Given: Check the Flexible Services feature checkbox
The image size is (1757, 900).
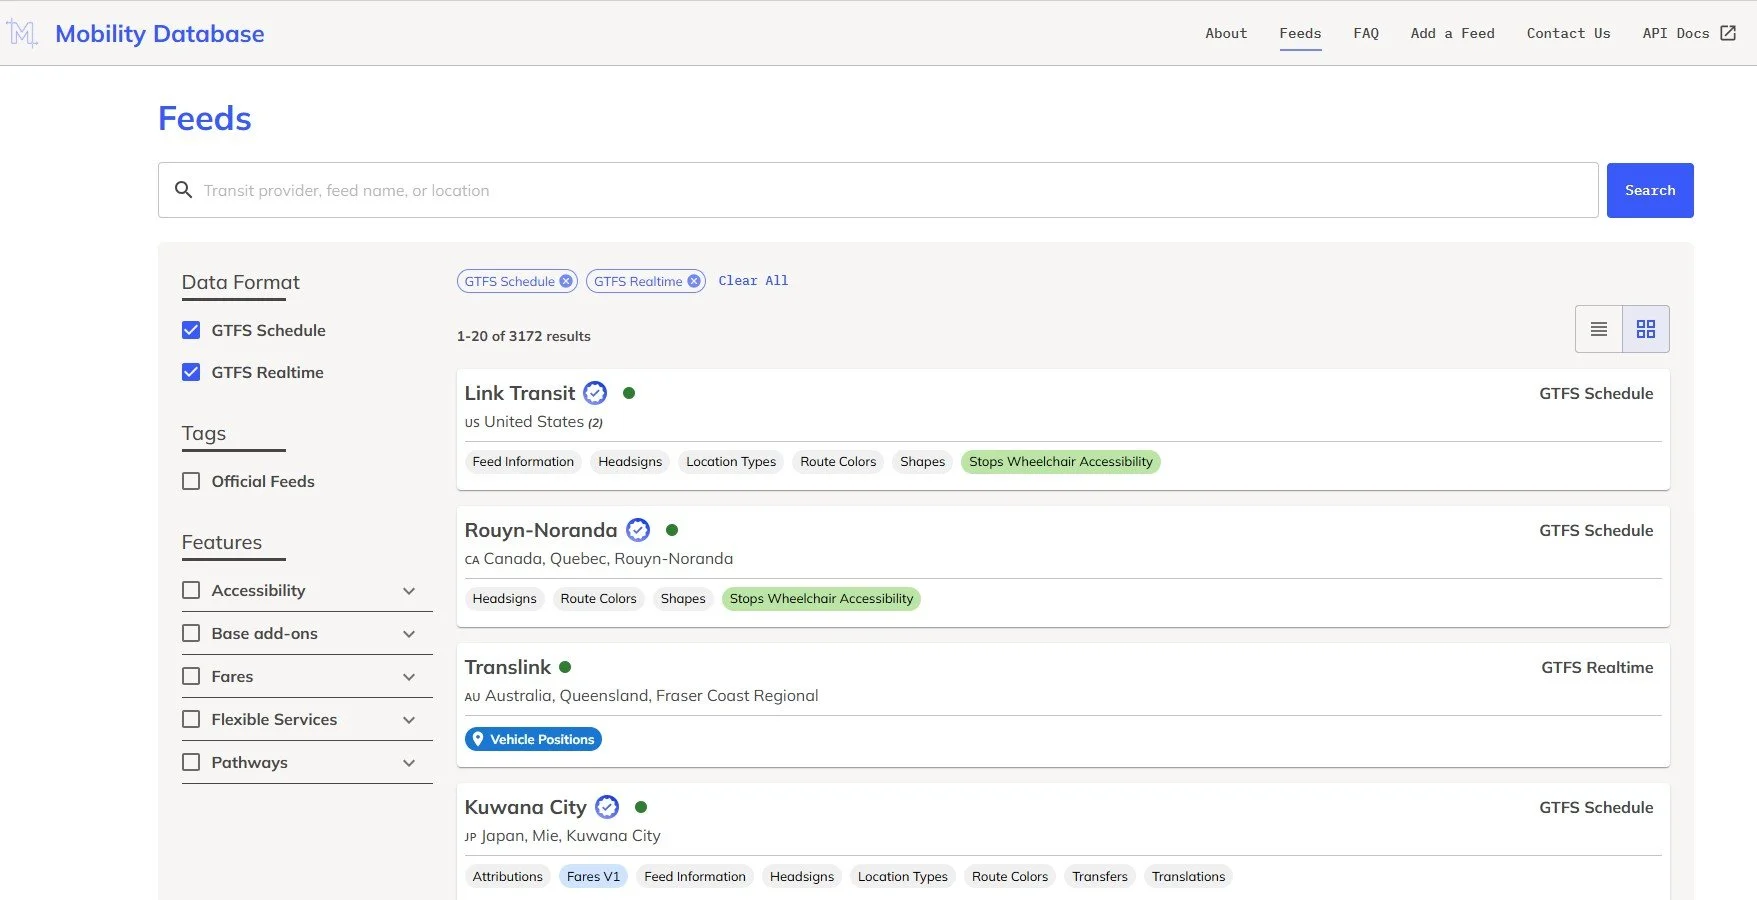Looking at the screenshot, I should [191, 719].
